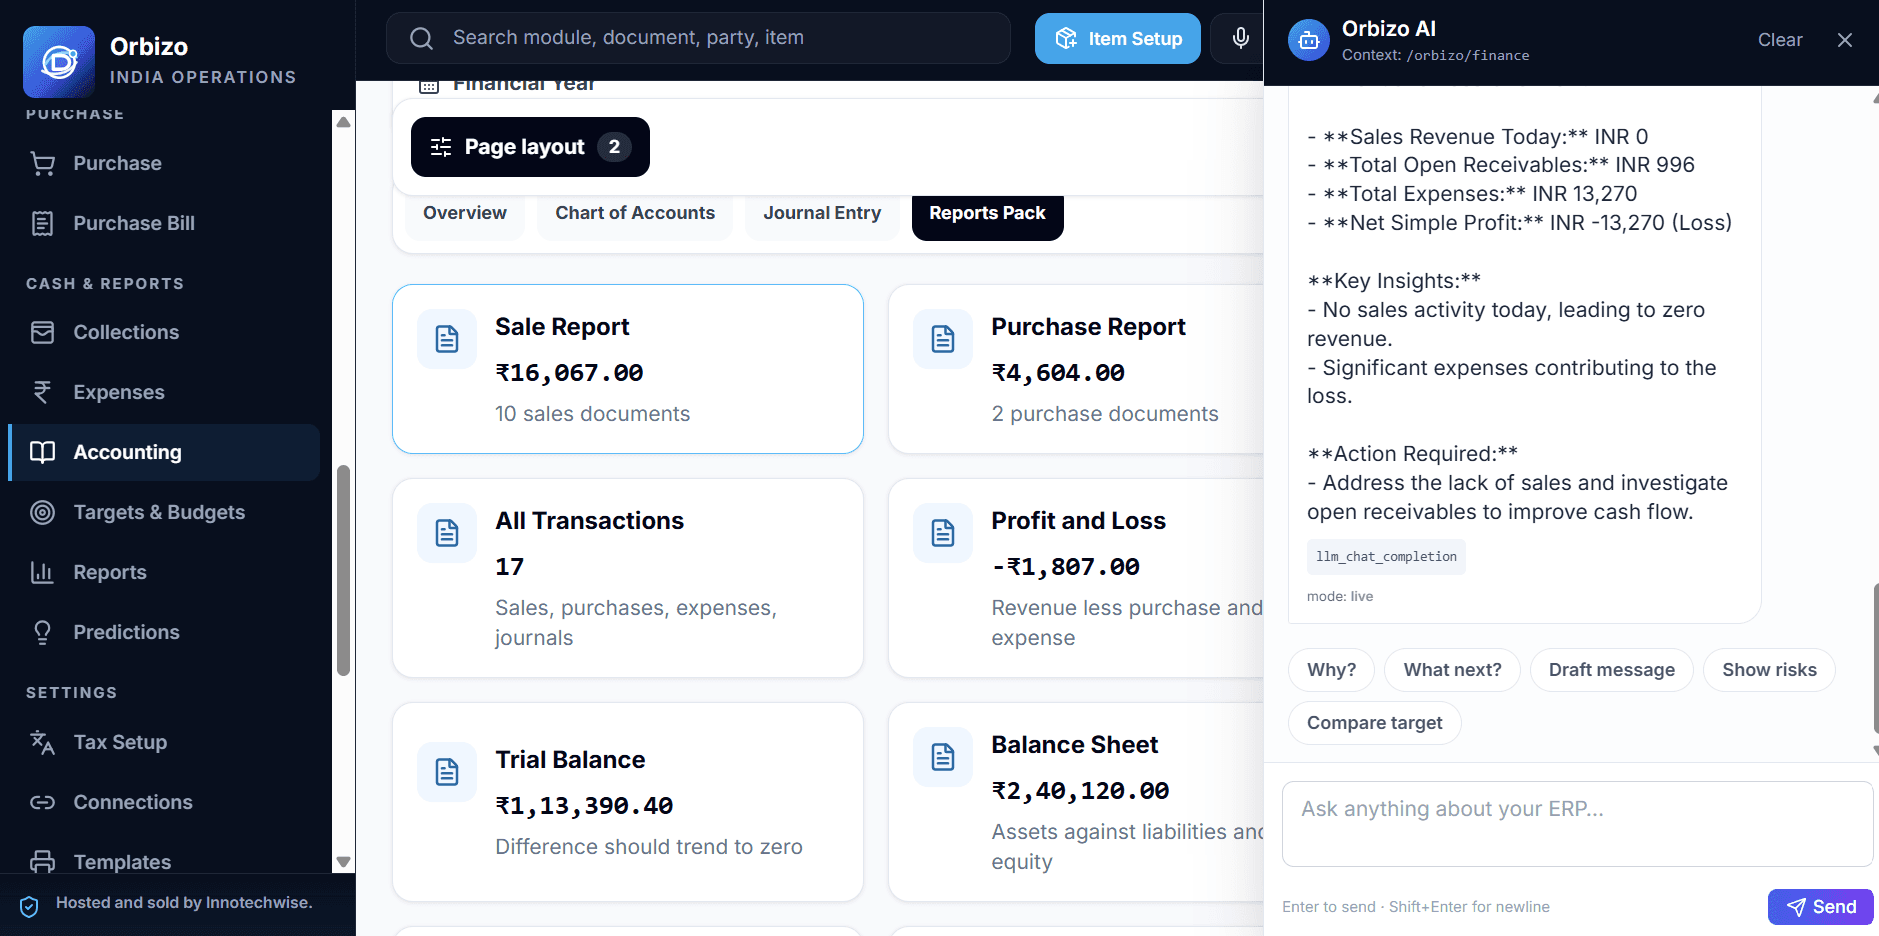Image resolution: width=1879 pixels, height=936 pixels.
Task: Go to Collections in the sidebar
Action: click(x=164, y=332)
